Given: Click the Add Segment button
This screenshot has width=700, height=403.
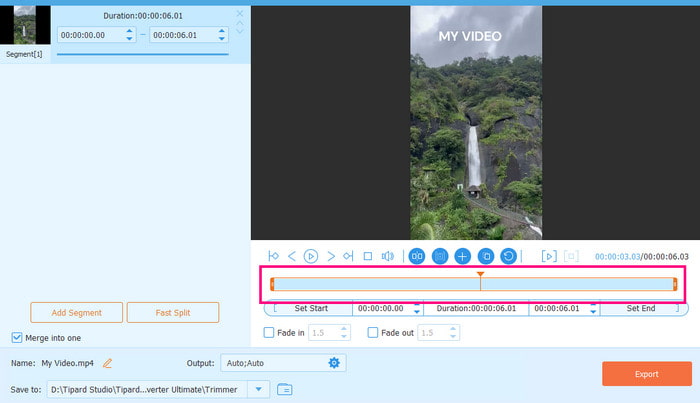Looking at the screenshot, I should (x=76, y=312).
